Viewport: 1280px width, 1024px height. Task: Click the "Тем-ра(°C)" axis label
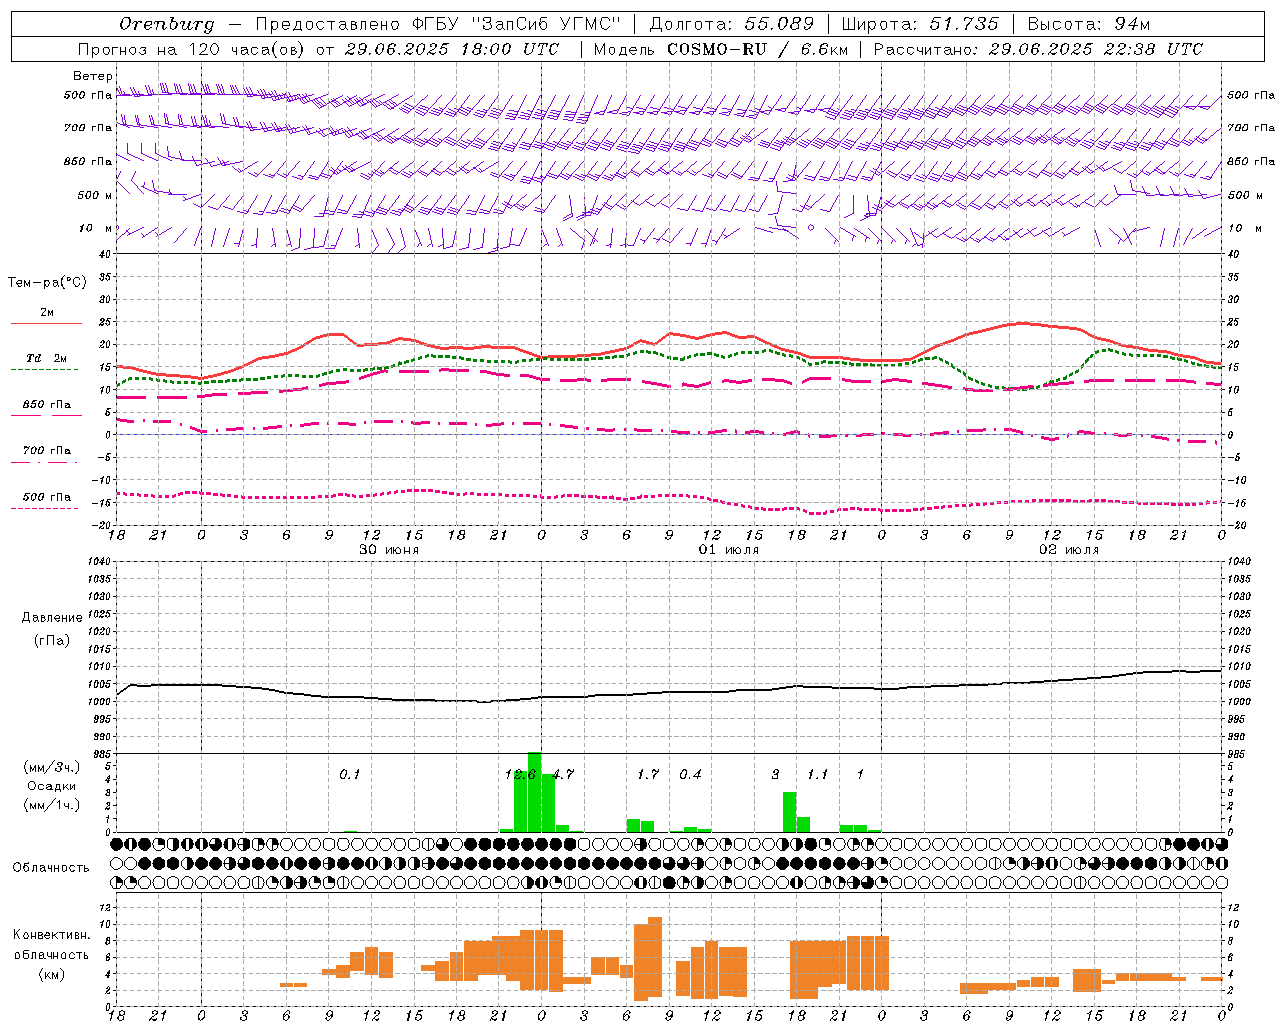click(47, 283)
